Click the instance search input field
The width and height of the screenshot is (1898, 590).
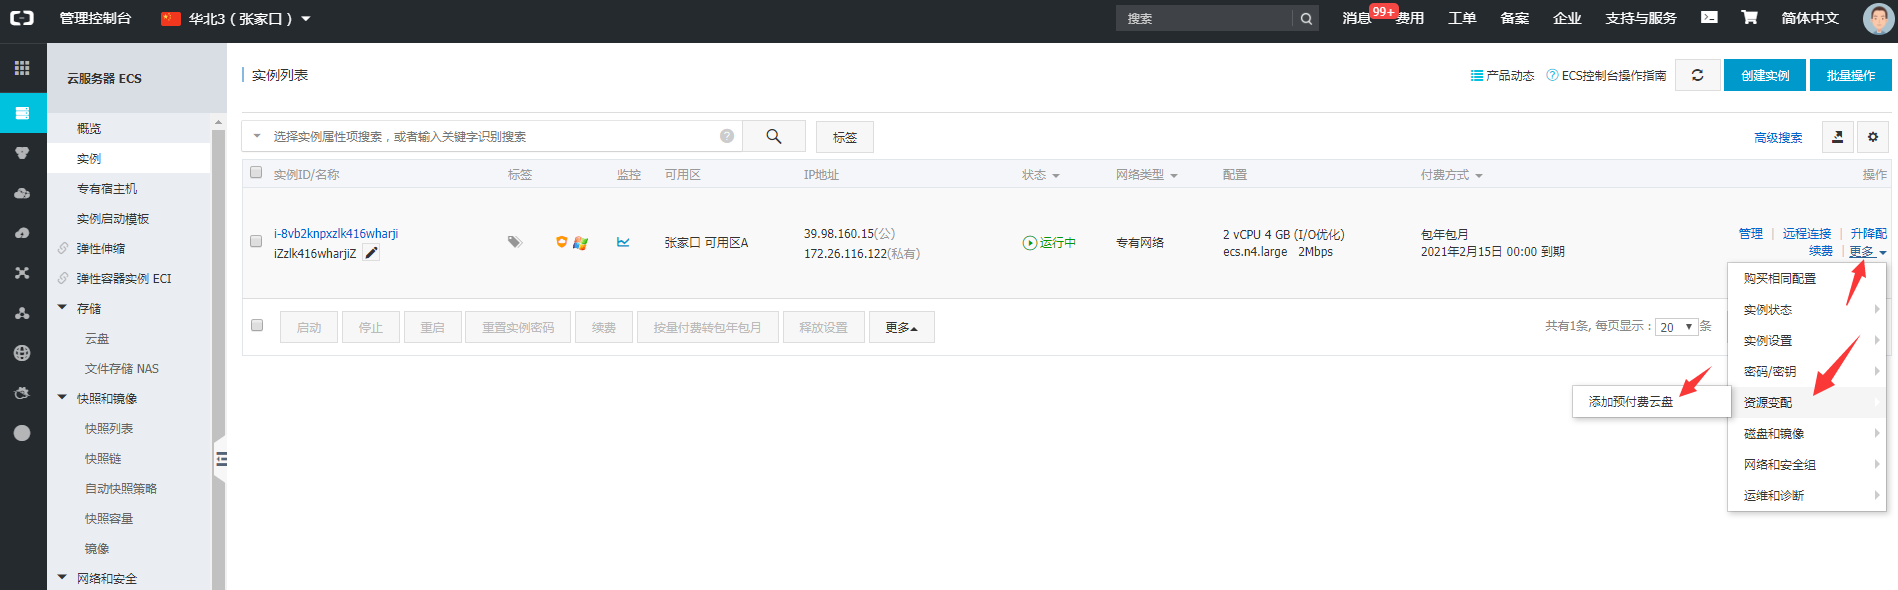[490, 136]
